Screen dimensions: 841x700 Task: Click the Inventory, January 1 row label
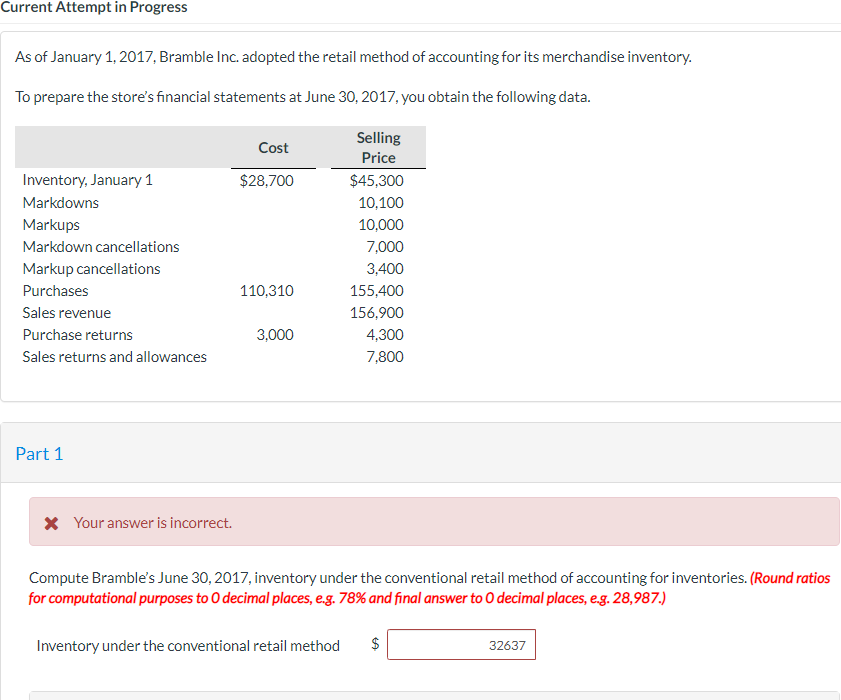click(87, 180)
